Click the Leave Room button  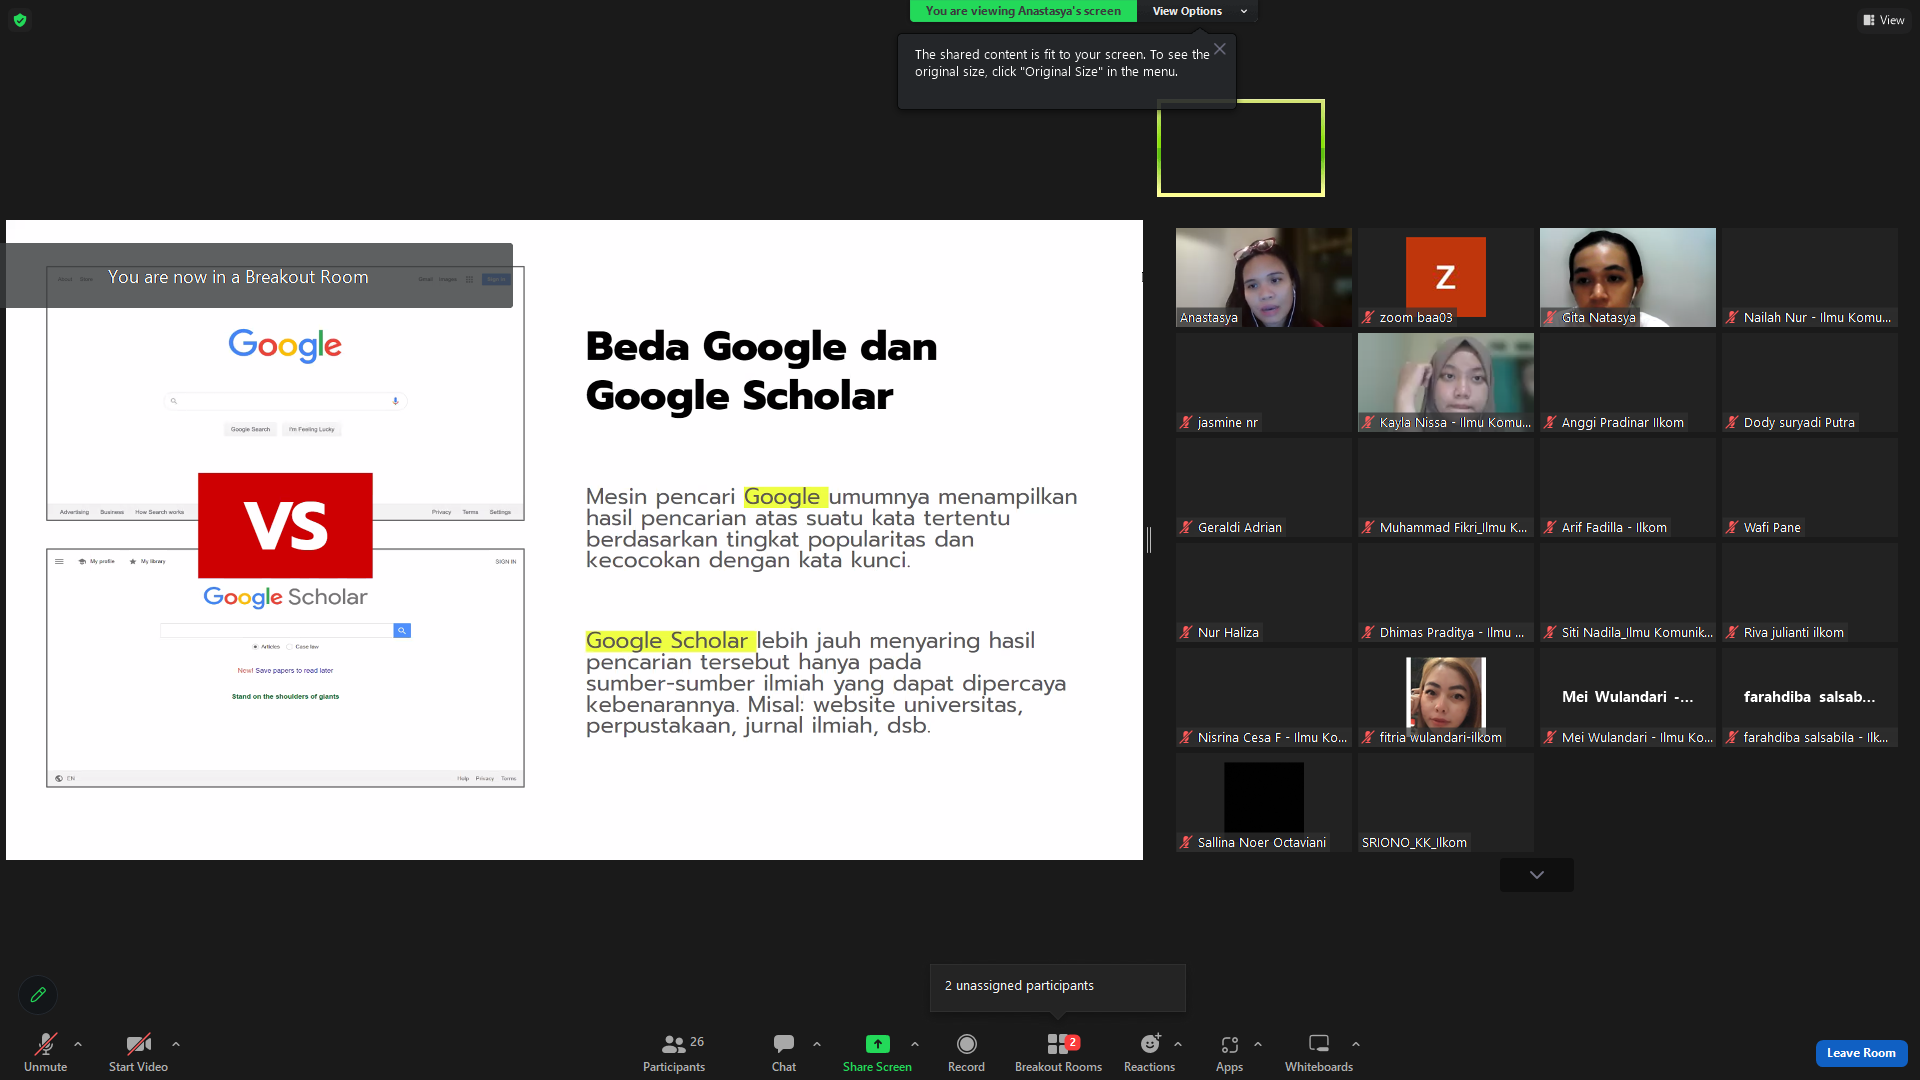point(1861,1053)
